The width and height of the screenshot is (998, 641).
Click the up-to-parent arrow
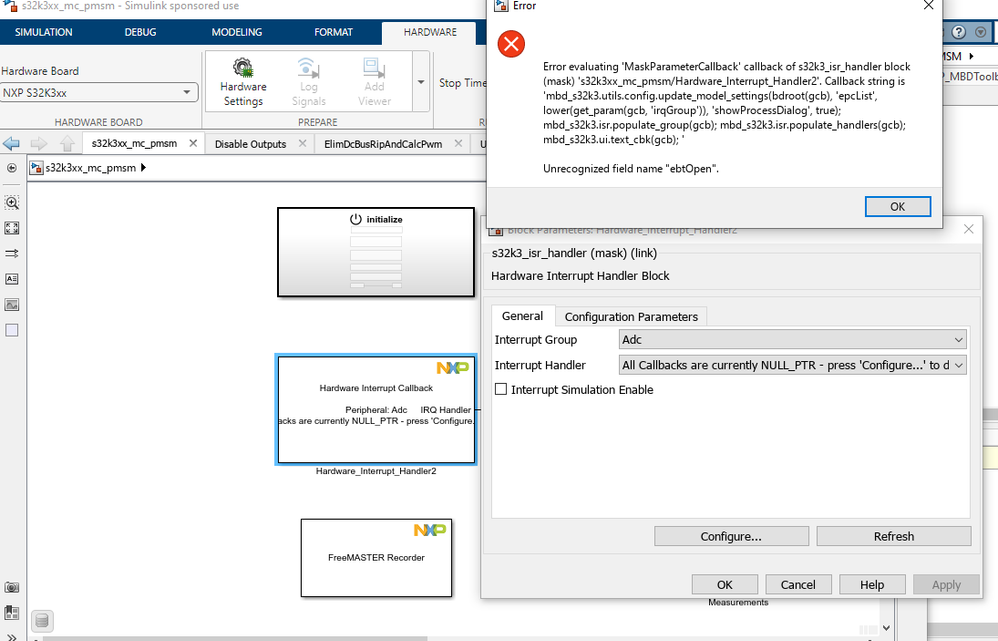[x=67, y=143]
